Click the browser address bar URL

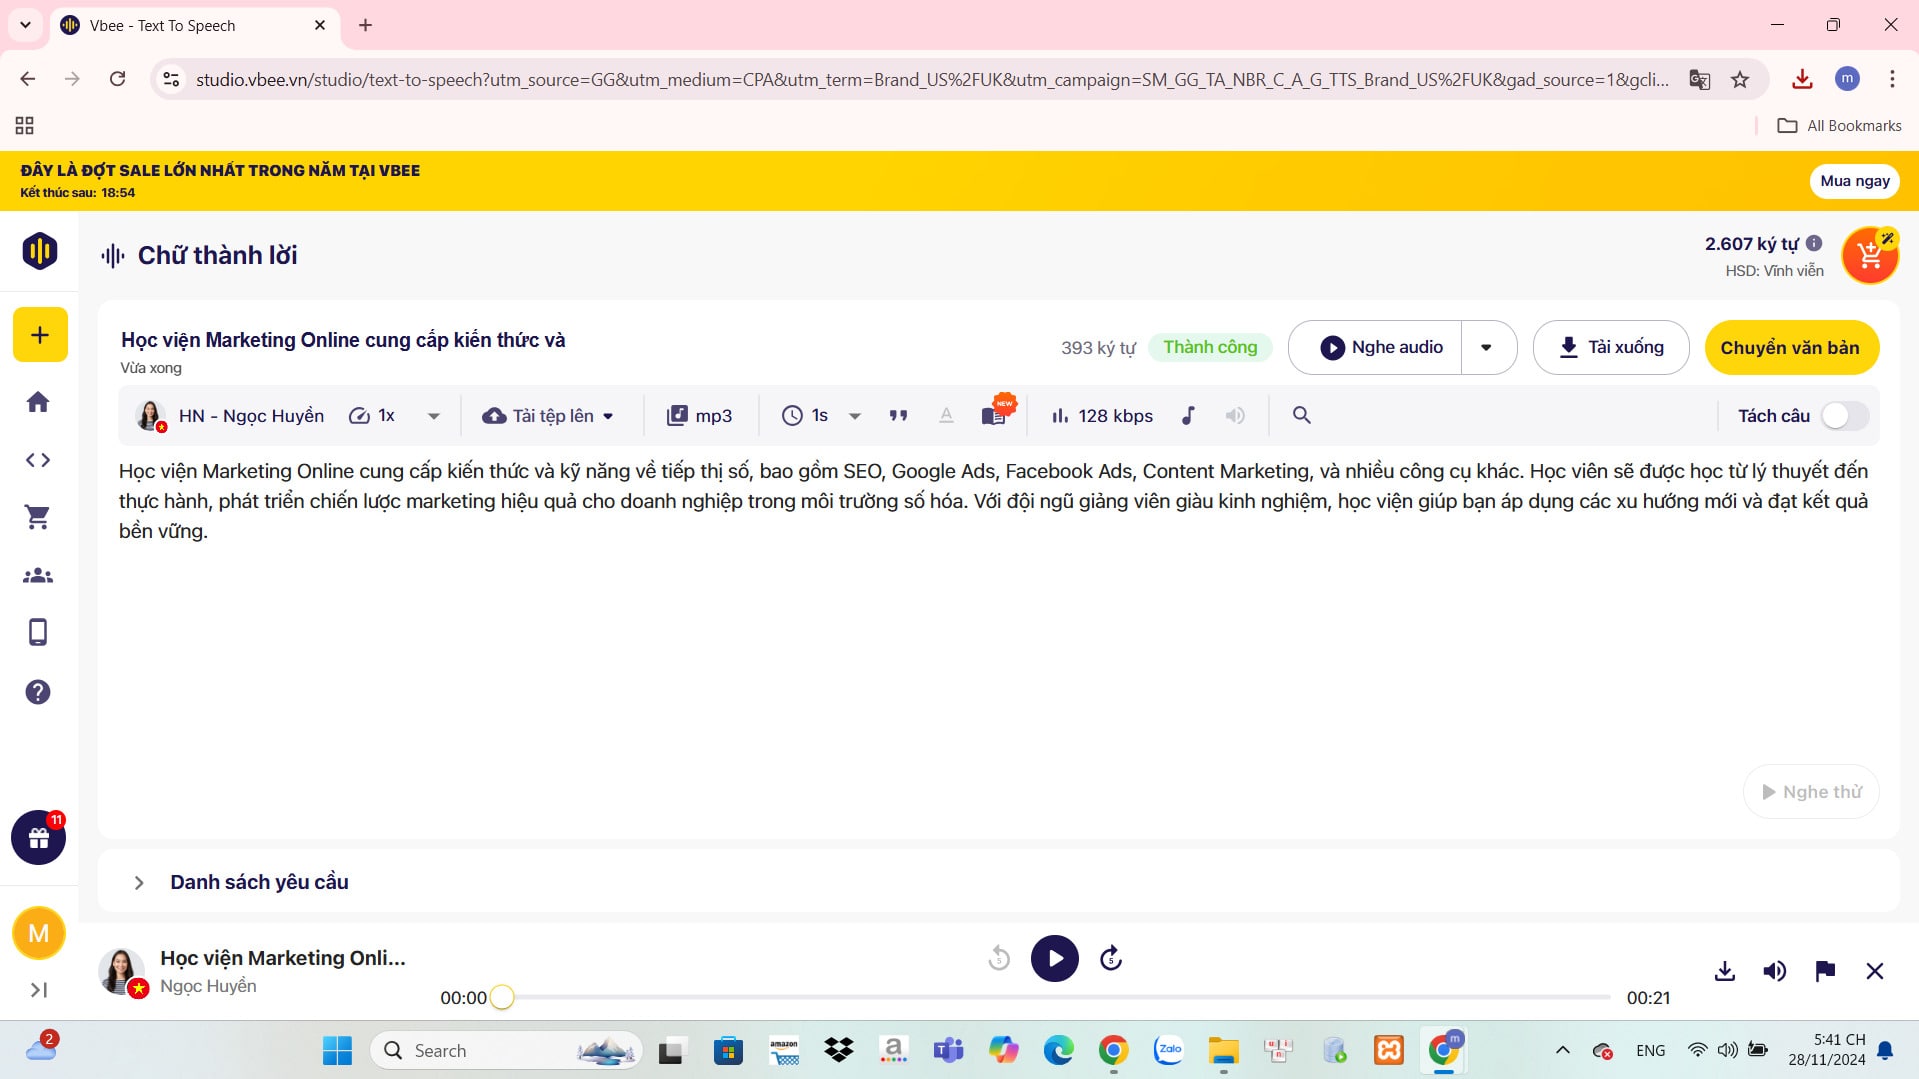click(x=932, y=79)
